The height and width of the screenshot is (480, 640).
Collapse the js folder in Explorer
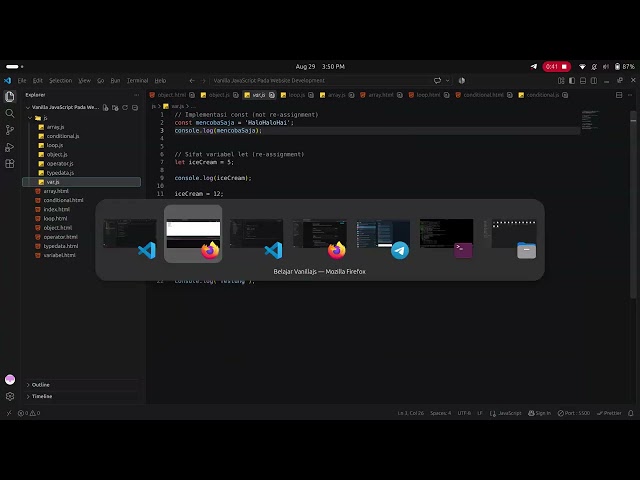pos(39,118)
